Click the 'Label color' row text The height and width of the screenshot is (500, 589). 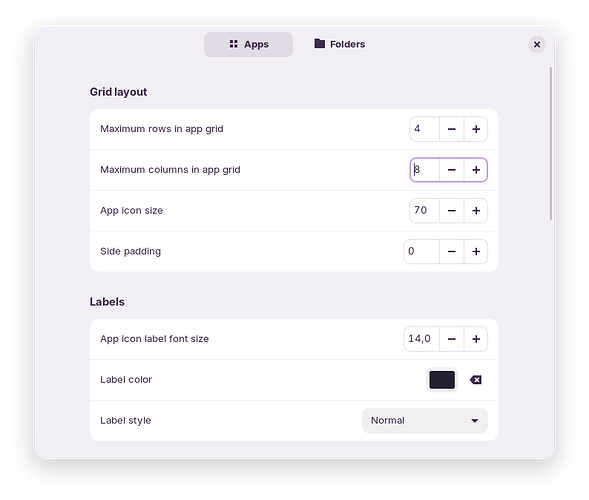126,380
